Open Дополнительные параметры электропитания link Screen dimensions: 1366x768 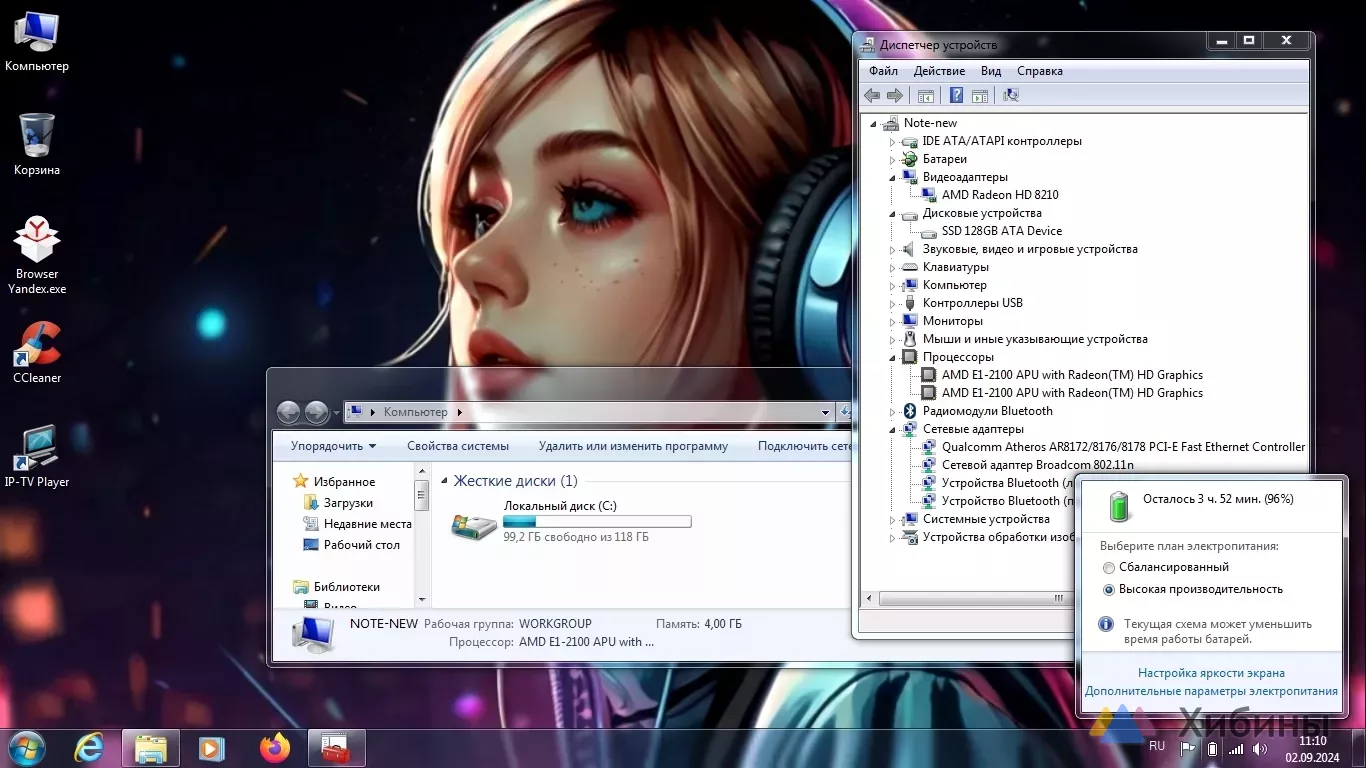1211,691
